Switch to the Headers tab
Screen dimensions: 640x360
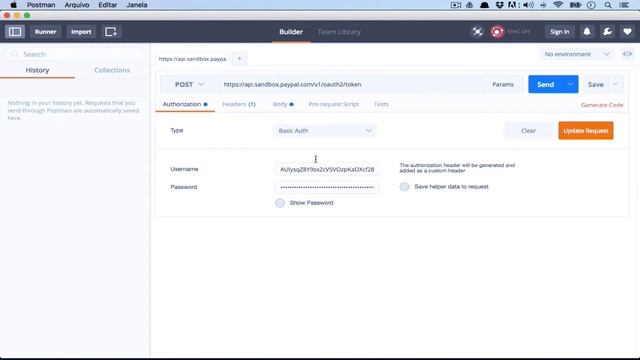239,104
